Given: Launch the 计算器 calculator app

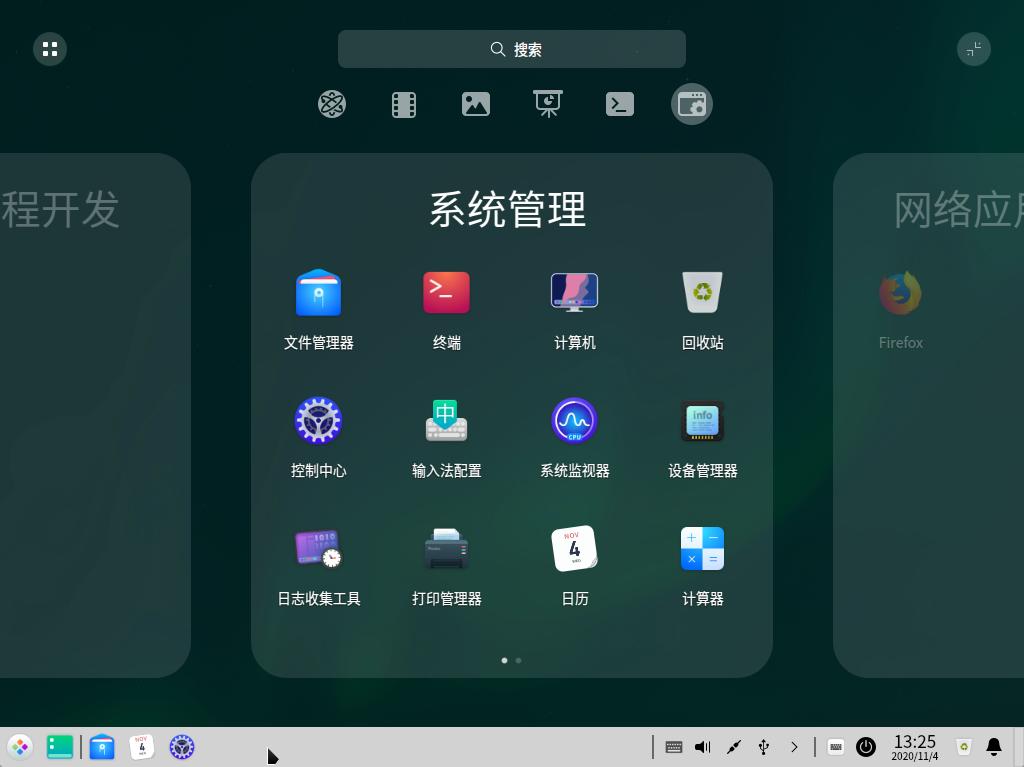Looking at the screenshot, I should tap(702, 550).
